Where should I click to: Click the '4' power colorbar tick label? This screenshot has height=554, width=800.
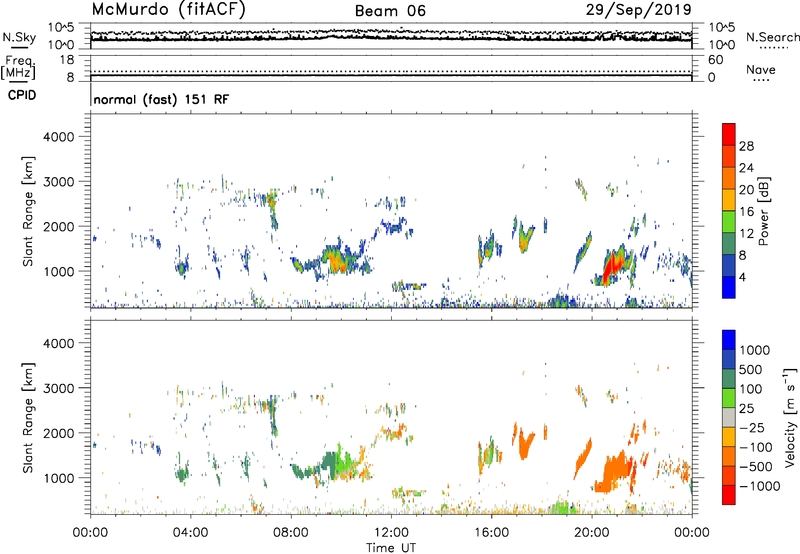[x=743, y=277]
